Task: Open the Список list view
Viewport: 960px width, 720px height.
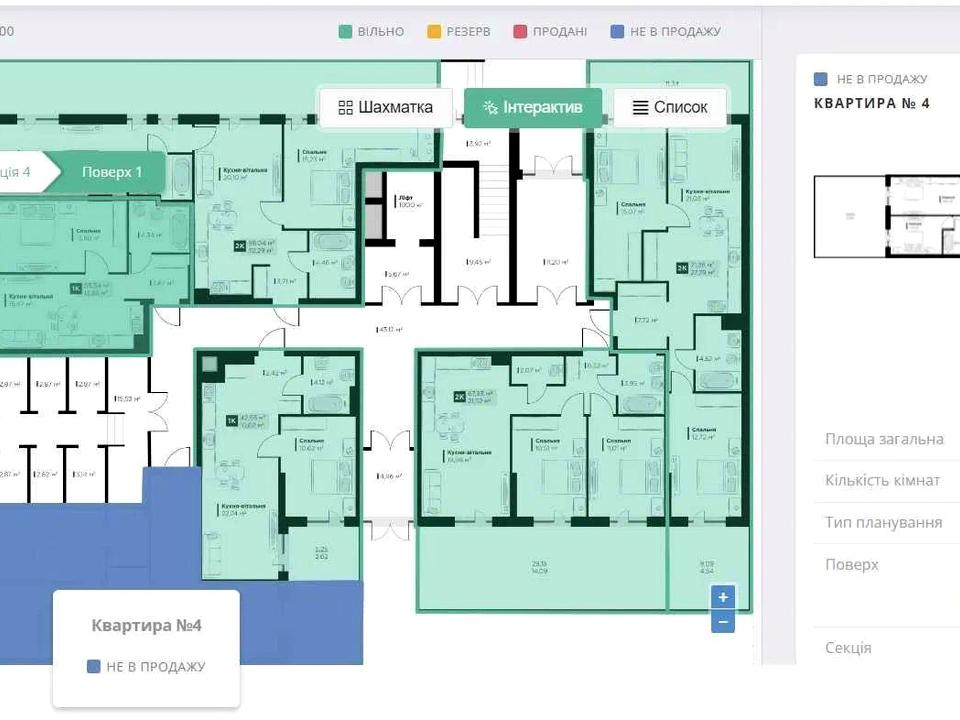Action: (x=670, y=107)
